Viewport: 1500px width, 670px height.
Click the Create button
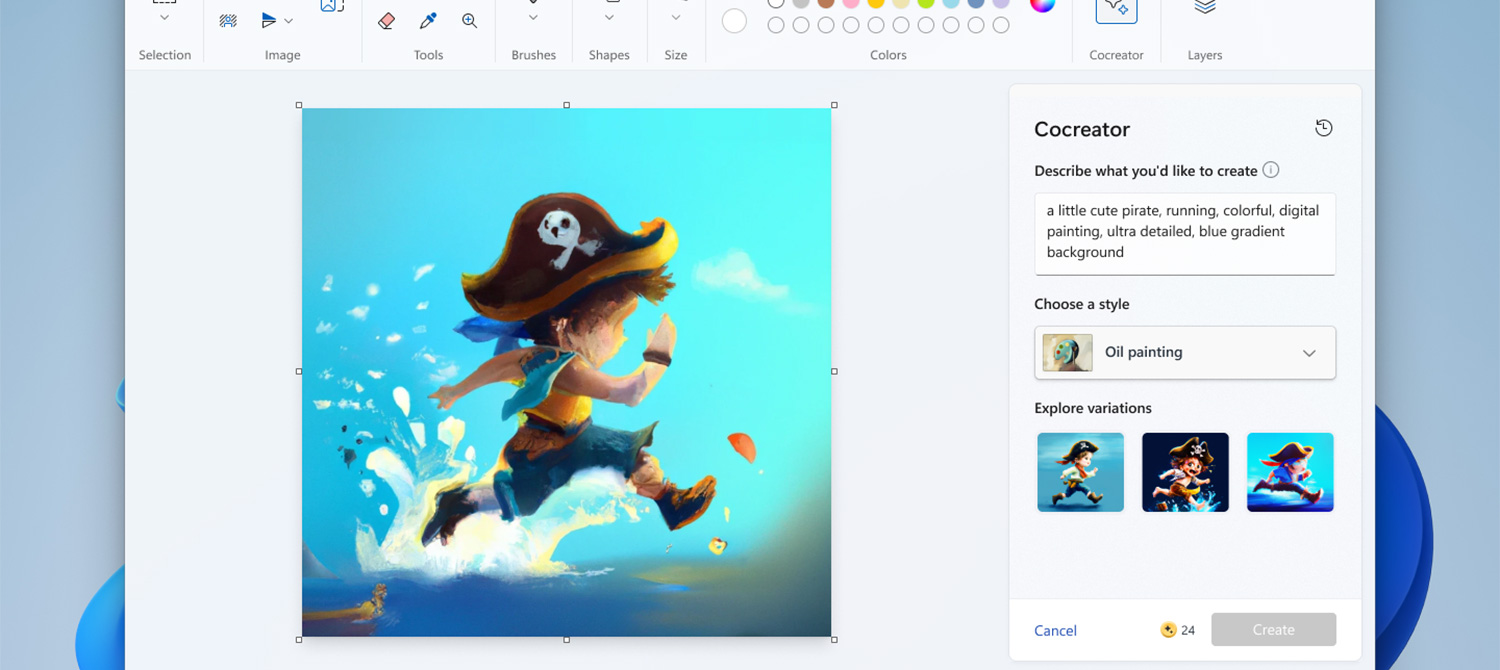[1273, 629]
